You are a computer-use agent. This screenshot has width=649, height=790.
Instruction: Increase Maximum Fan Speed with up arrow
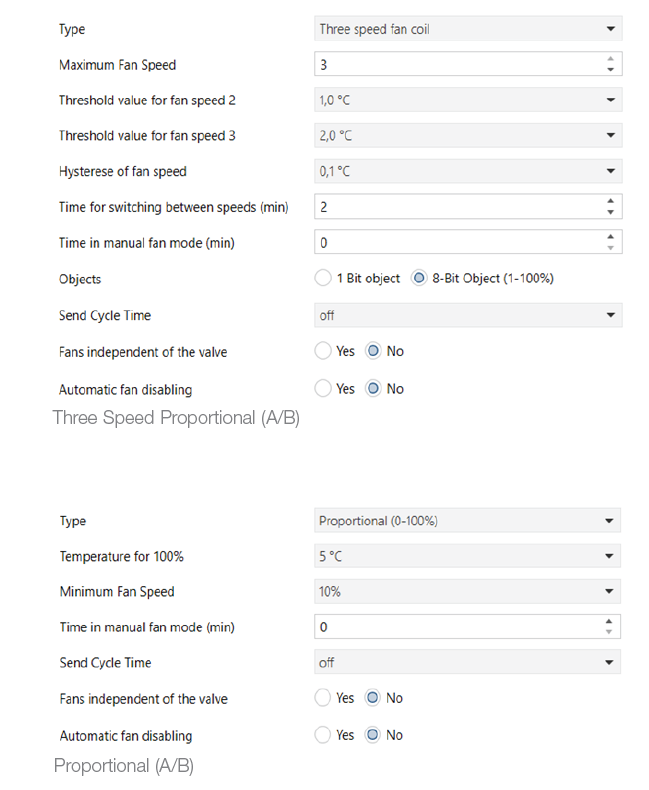tap(611, 58)
